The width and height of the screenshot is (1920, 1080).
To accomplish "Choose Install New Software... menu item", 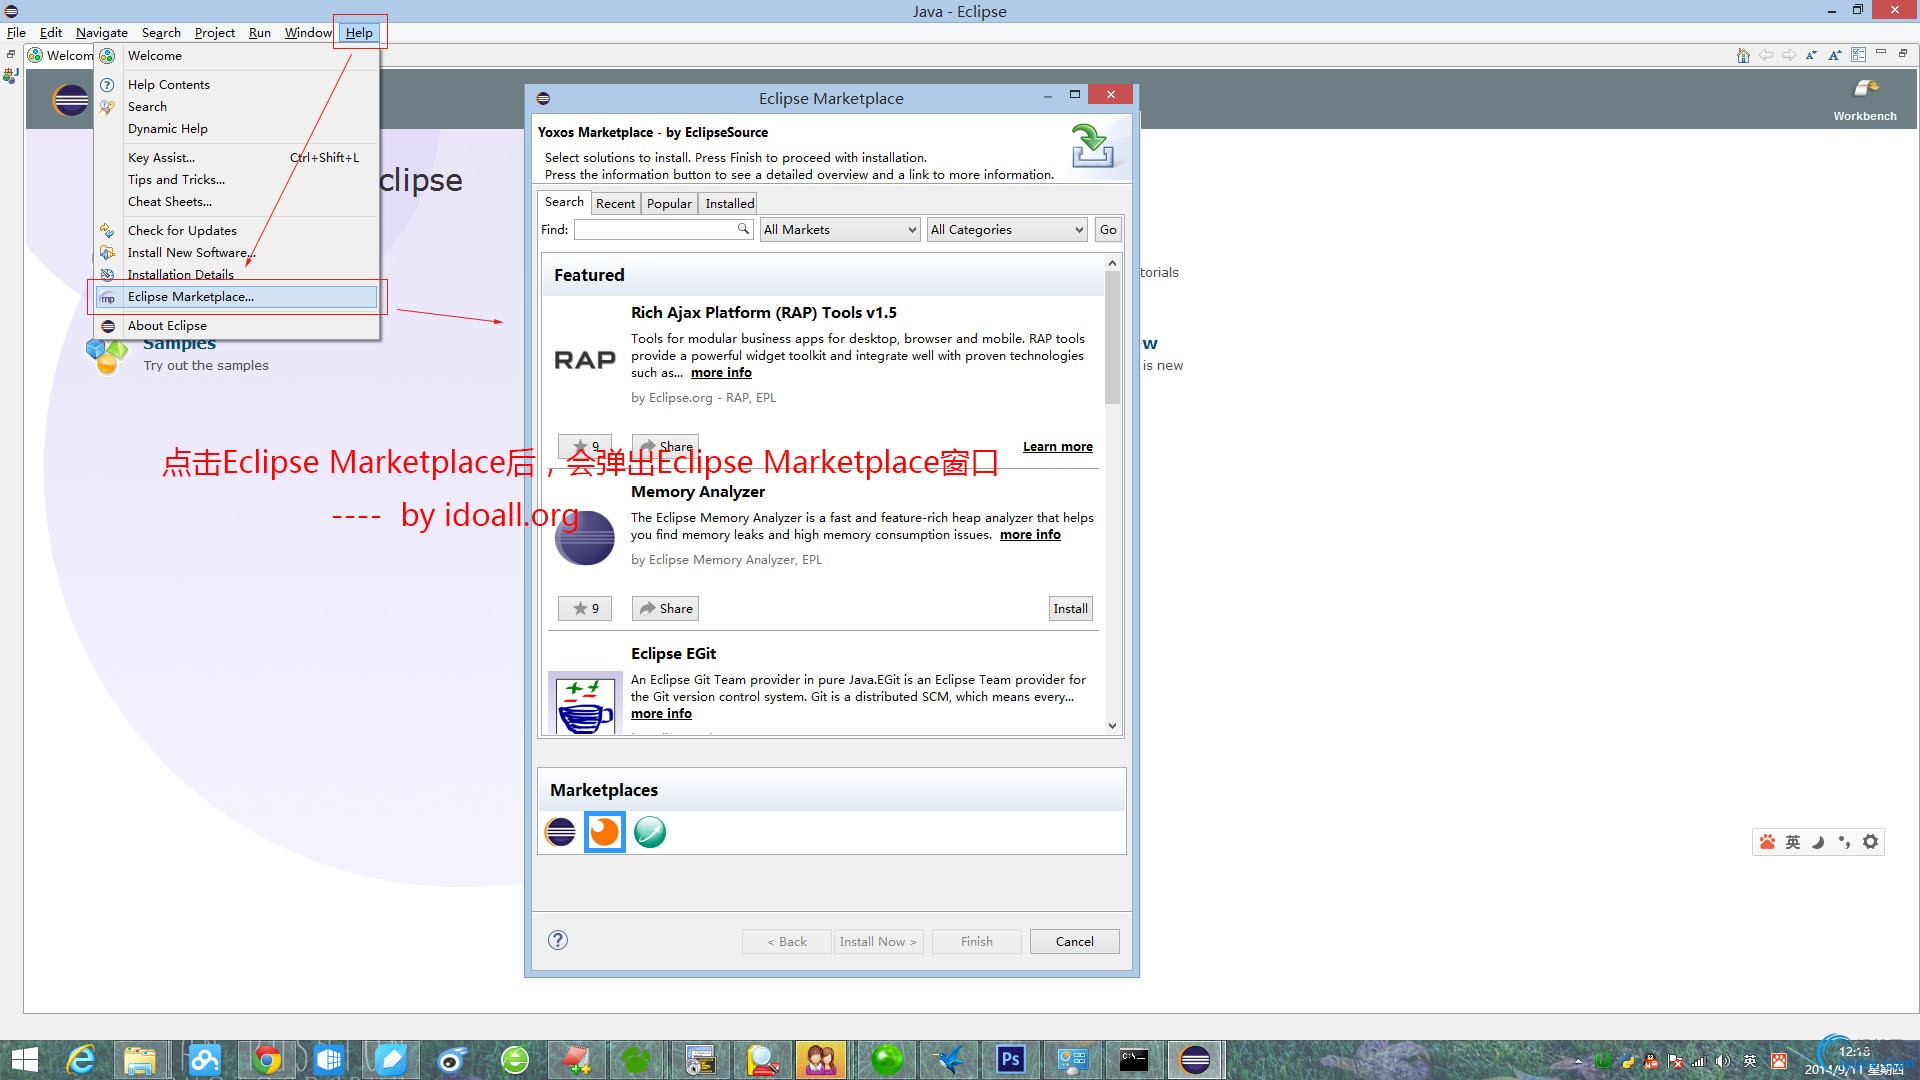I will click(x=236, y=253).
